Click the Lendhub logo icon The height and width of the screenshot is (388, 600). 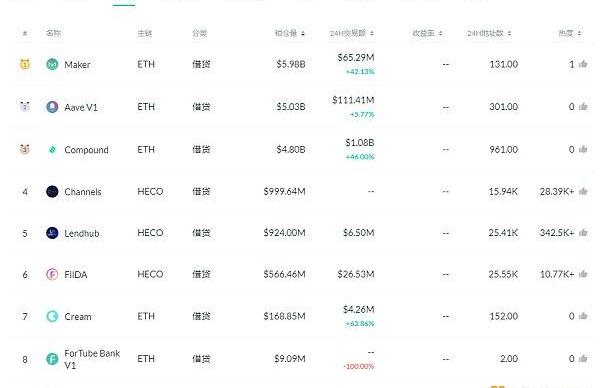click(52, 233)
